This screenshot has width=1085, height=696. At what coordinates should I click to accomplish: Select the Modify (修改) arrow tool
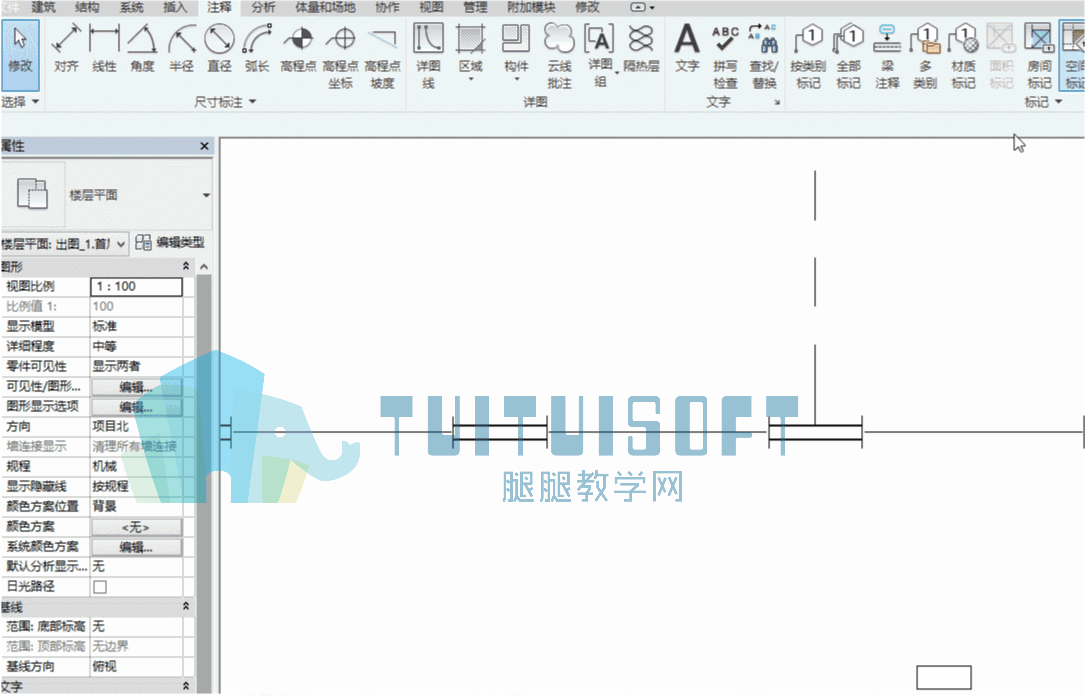pyautogui.click(x=20, y=54)
